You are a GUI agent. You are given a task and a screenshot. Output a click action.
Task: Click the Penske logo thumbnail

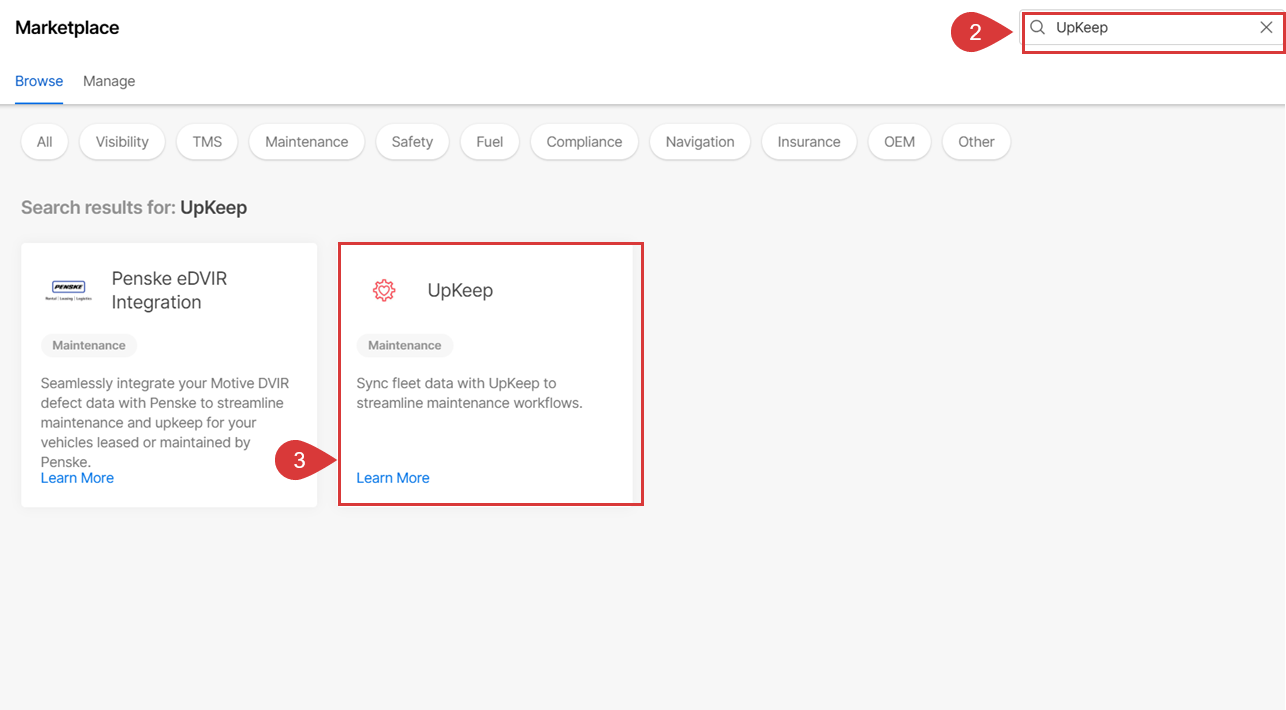[69, 290]
